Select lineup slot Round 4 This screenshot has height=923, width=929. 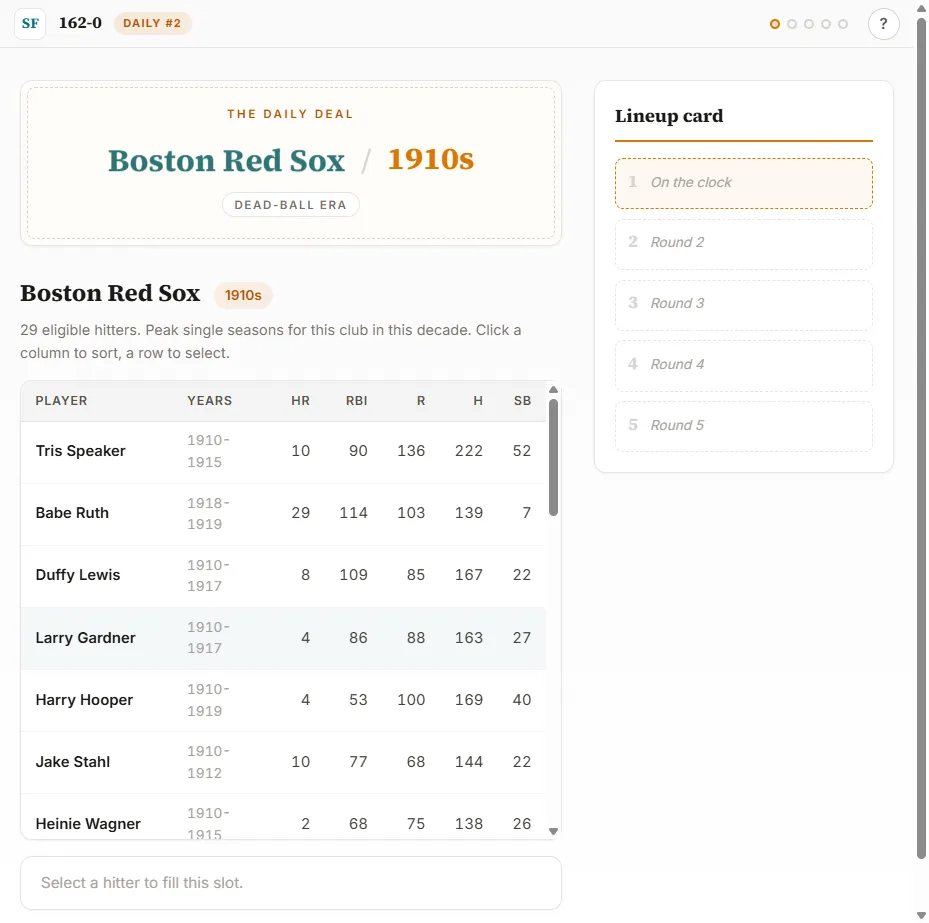[x=744, y=366]
